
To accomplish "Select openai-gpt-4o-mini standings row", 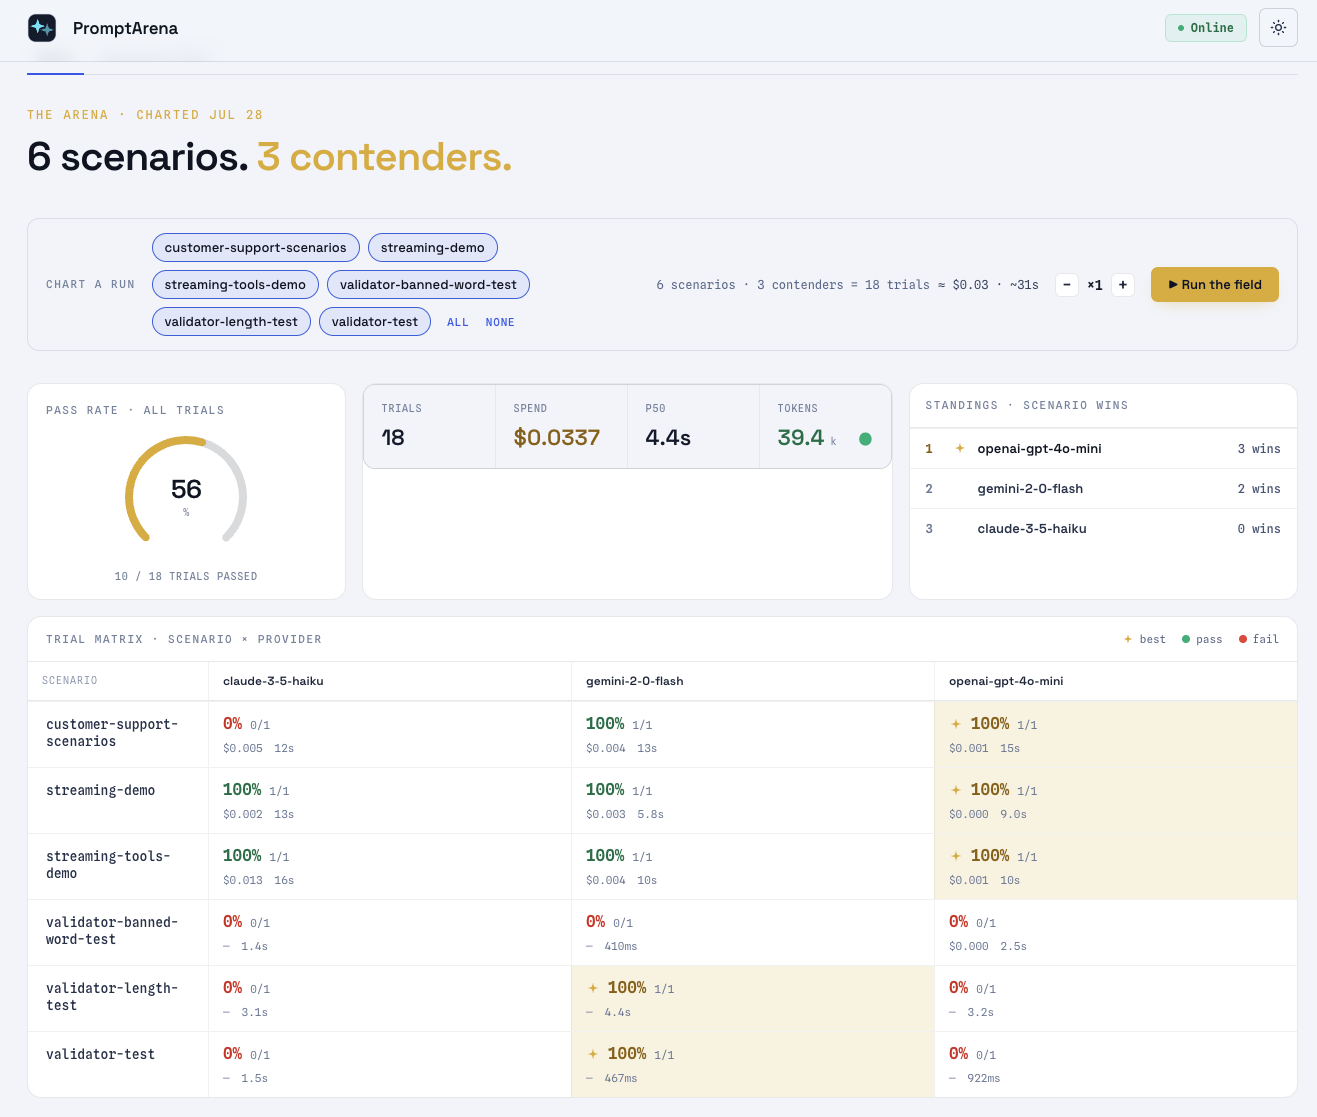I will tap(1103, 449).
